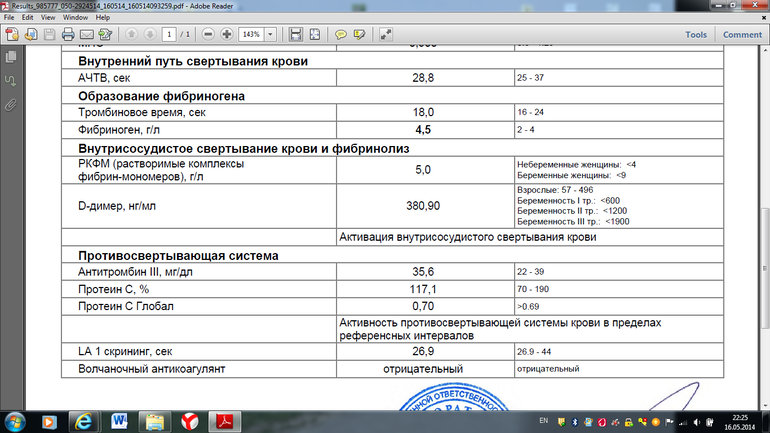Click the EN language indicator

[x=544, y=421]
